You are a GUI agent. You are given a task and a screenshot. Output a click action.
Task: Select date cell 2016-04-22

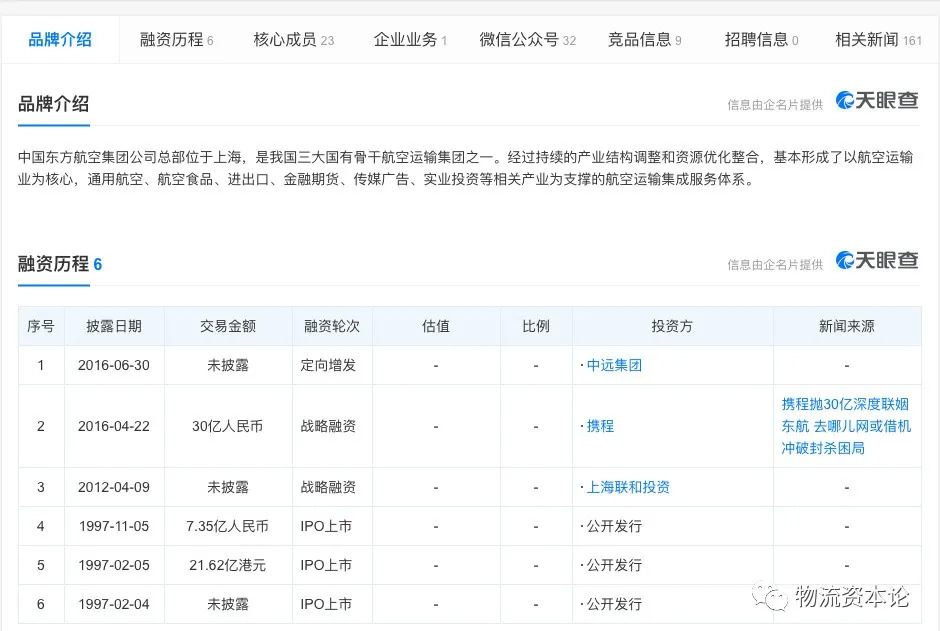114,426
